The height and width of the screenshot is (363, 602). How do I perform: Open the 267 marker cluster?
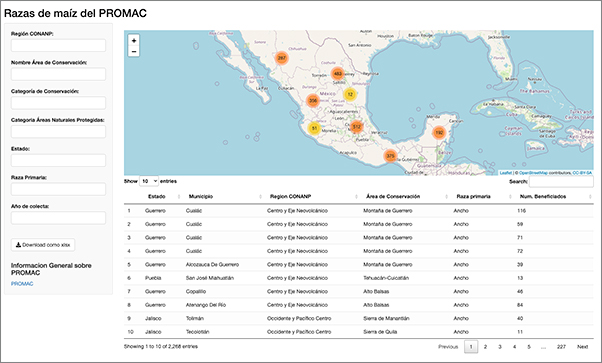(282, 58)
